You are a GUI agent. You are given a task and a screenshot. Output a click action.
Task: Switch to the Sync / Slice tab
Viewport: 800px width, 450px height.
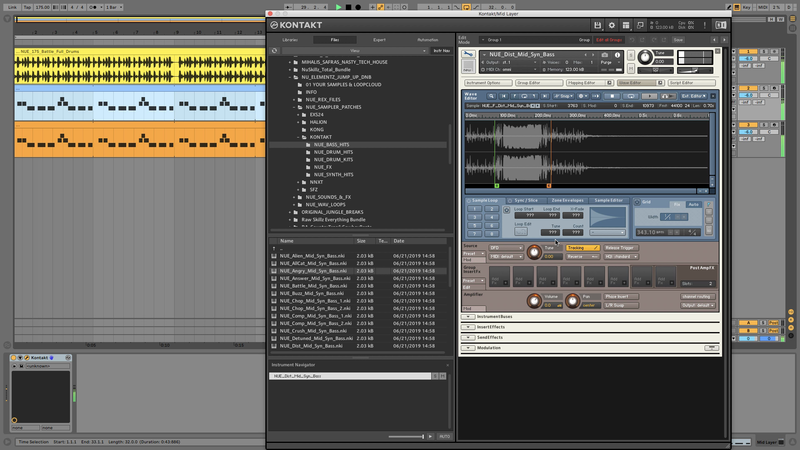click(526, 201)
